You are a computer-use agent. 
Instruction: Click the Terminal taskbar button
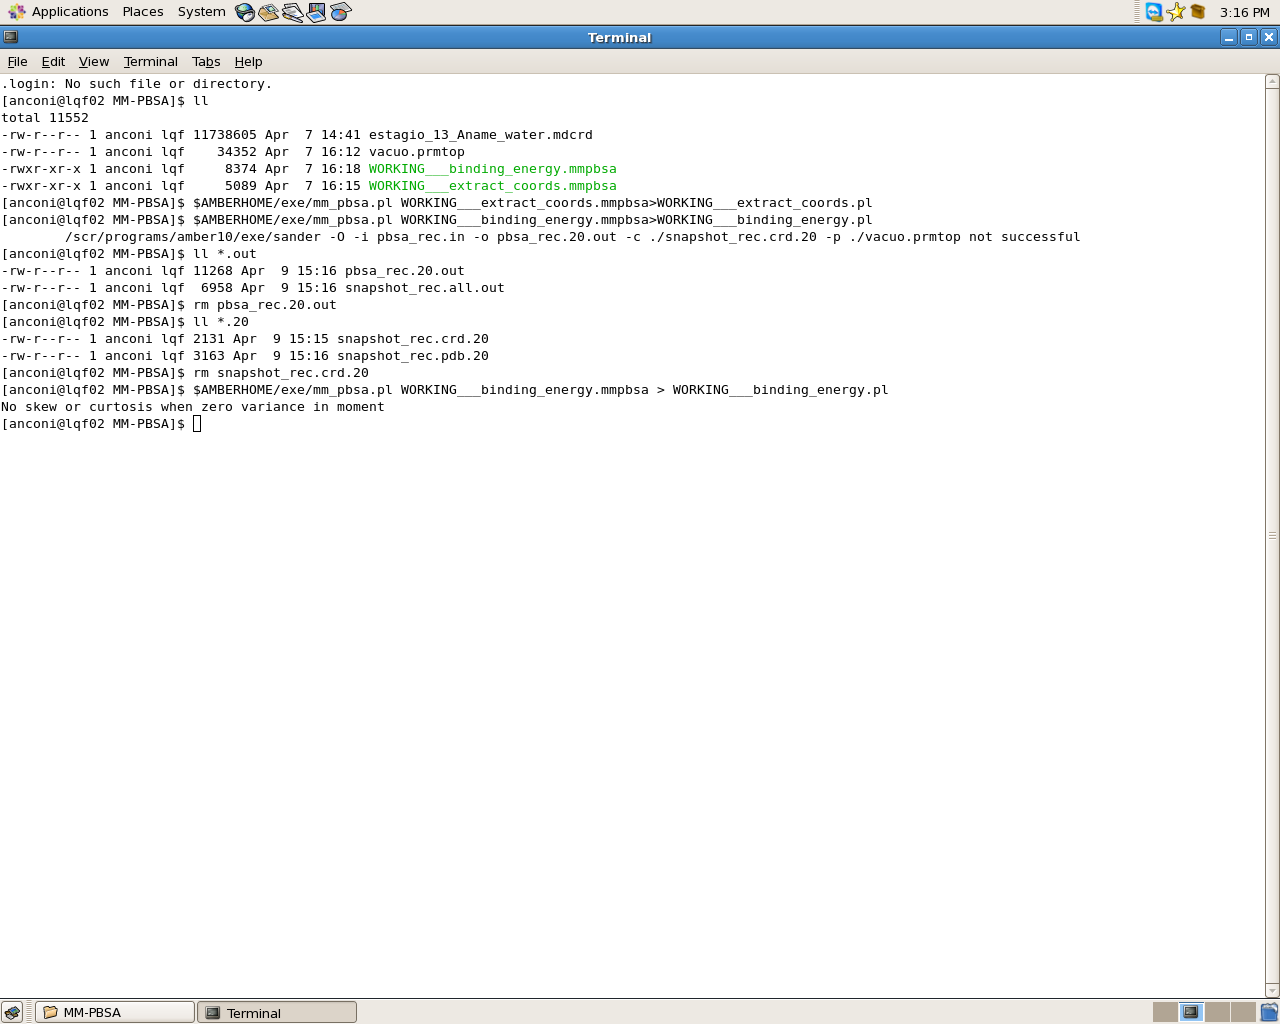[277, 1012]
